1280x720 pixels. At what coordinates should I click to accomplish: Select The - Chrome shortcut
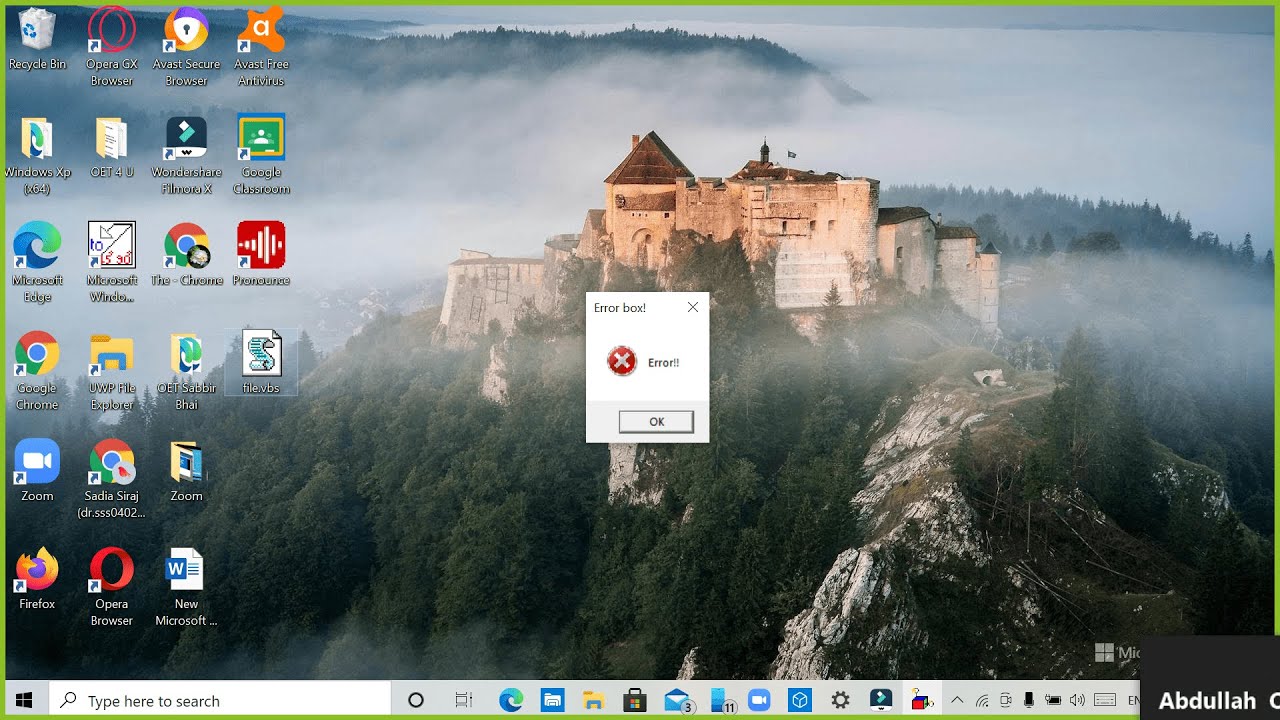pos(186,256)
